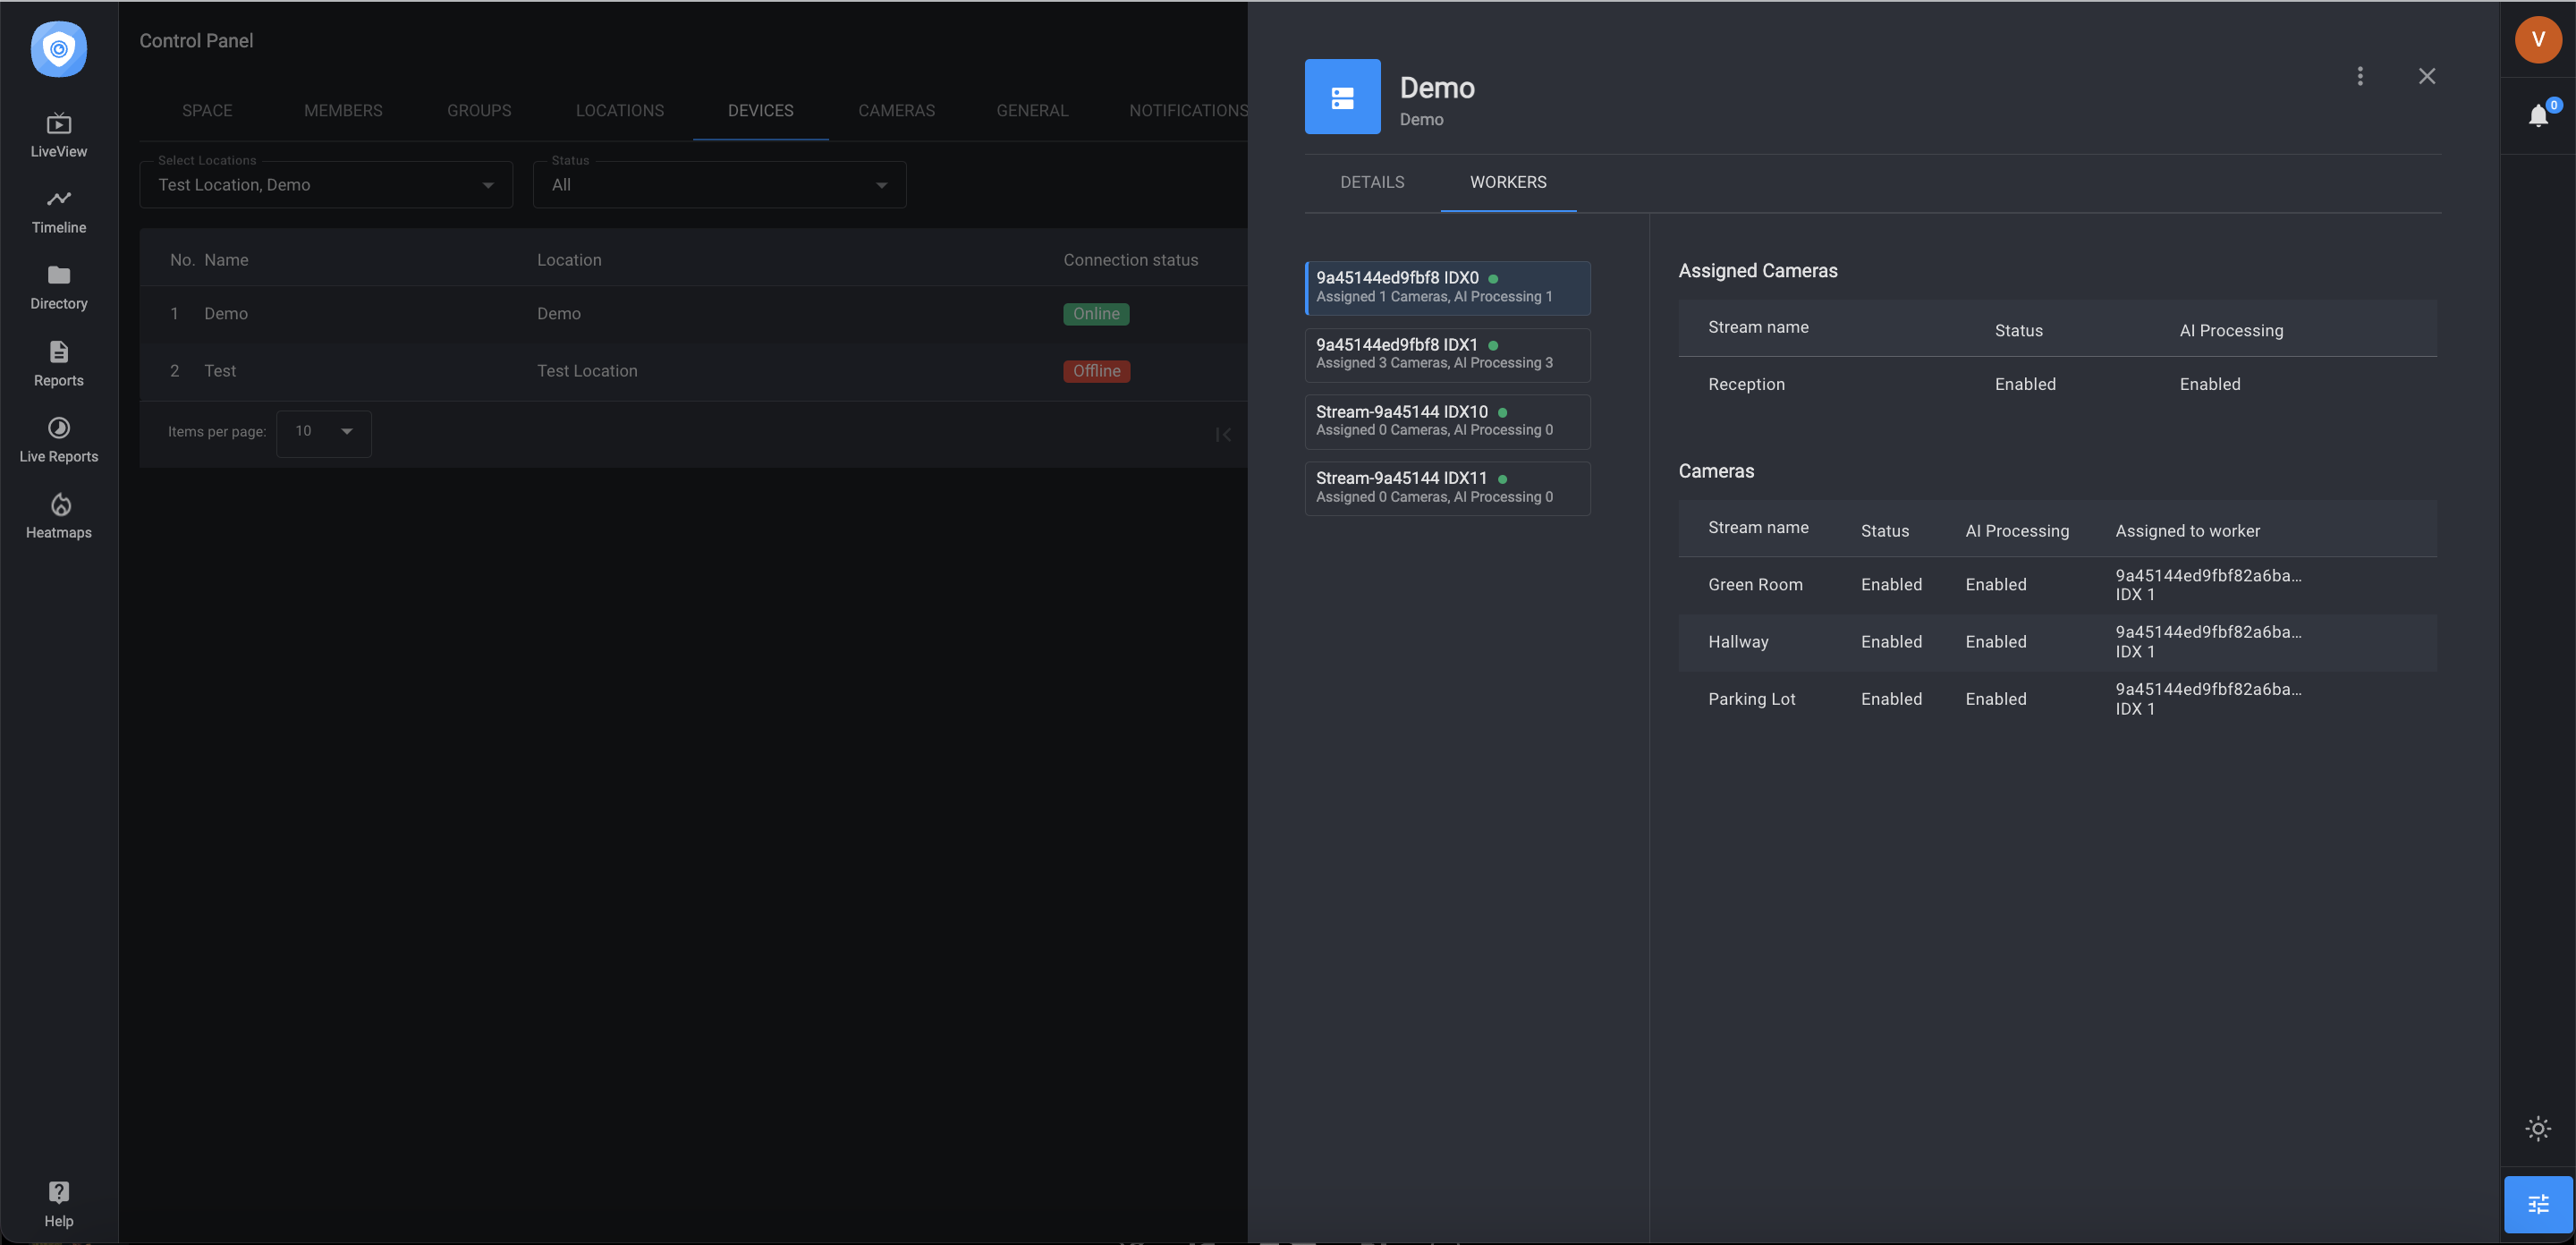2576x1245 pixels.
Task: Open the Status filter dropdown
Action: [x=719, y=185]
